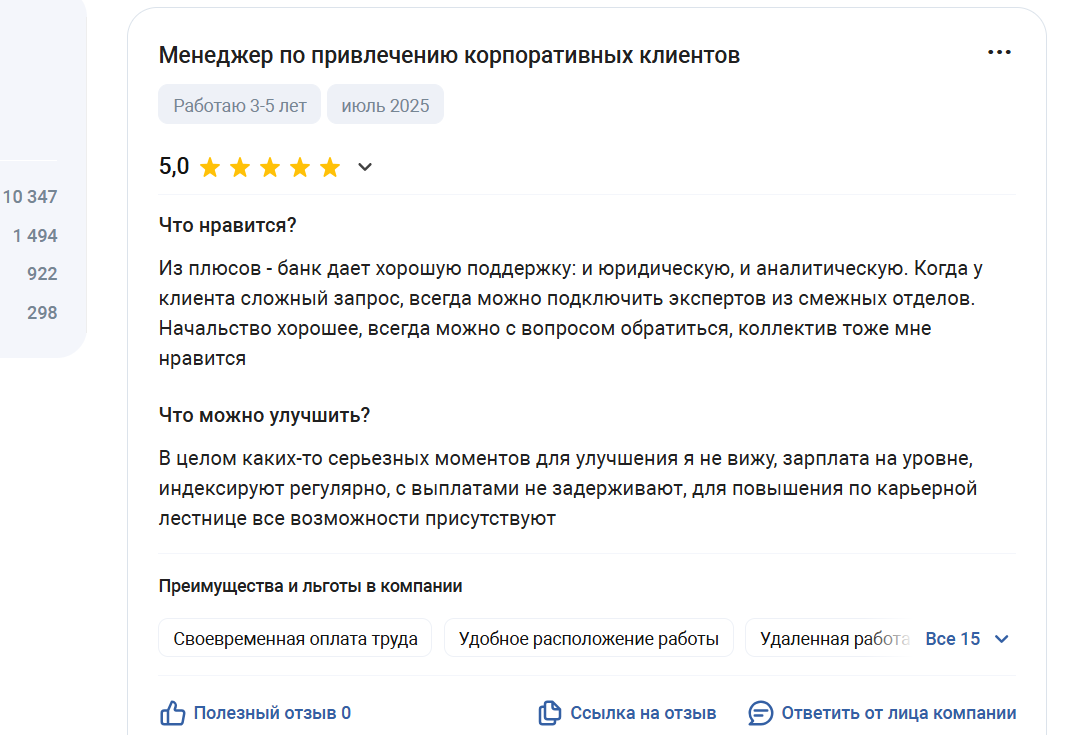The width and height of the screenshot is (1092, 735).
Task: Reply via 'Ответить от лица компании'
Action: pos(898,713)
